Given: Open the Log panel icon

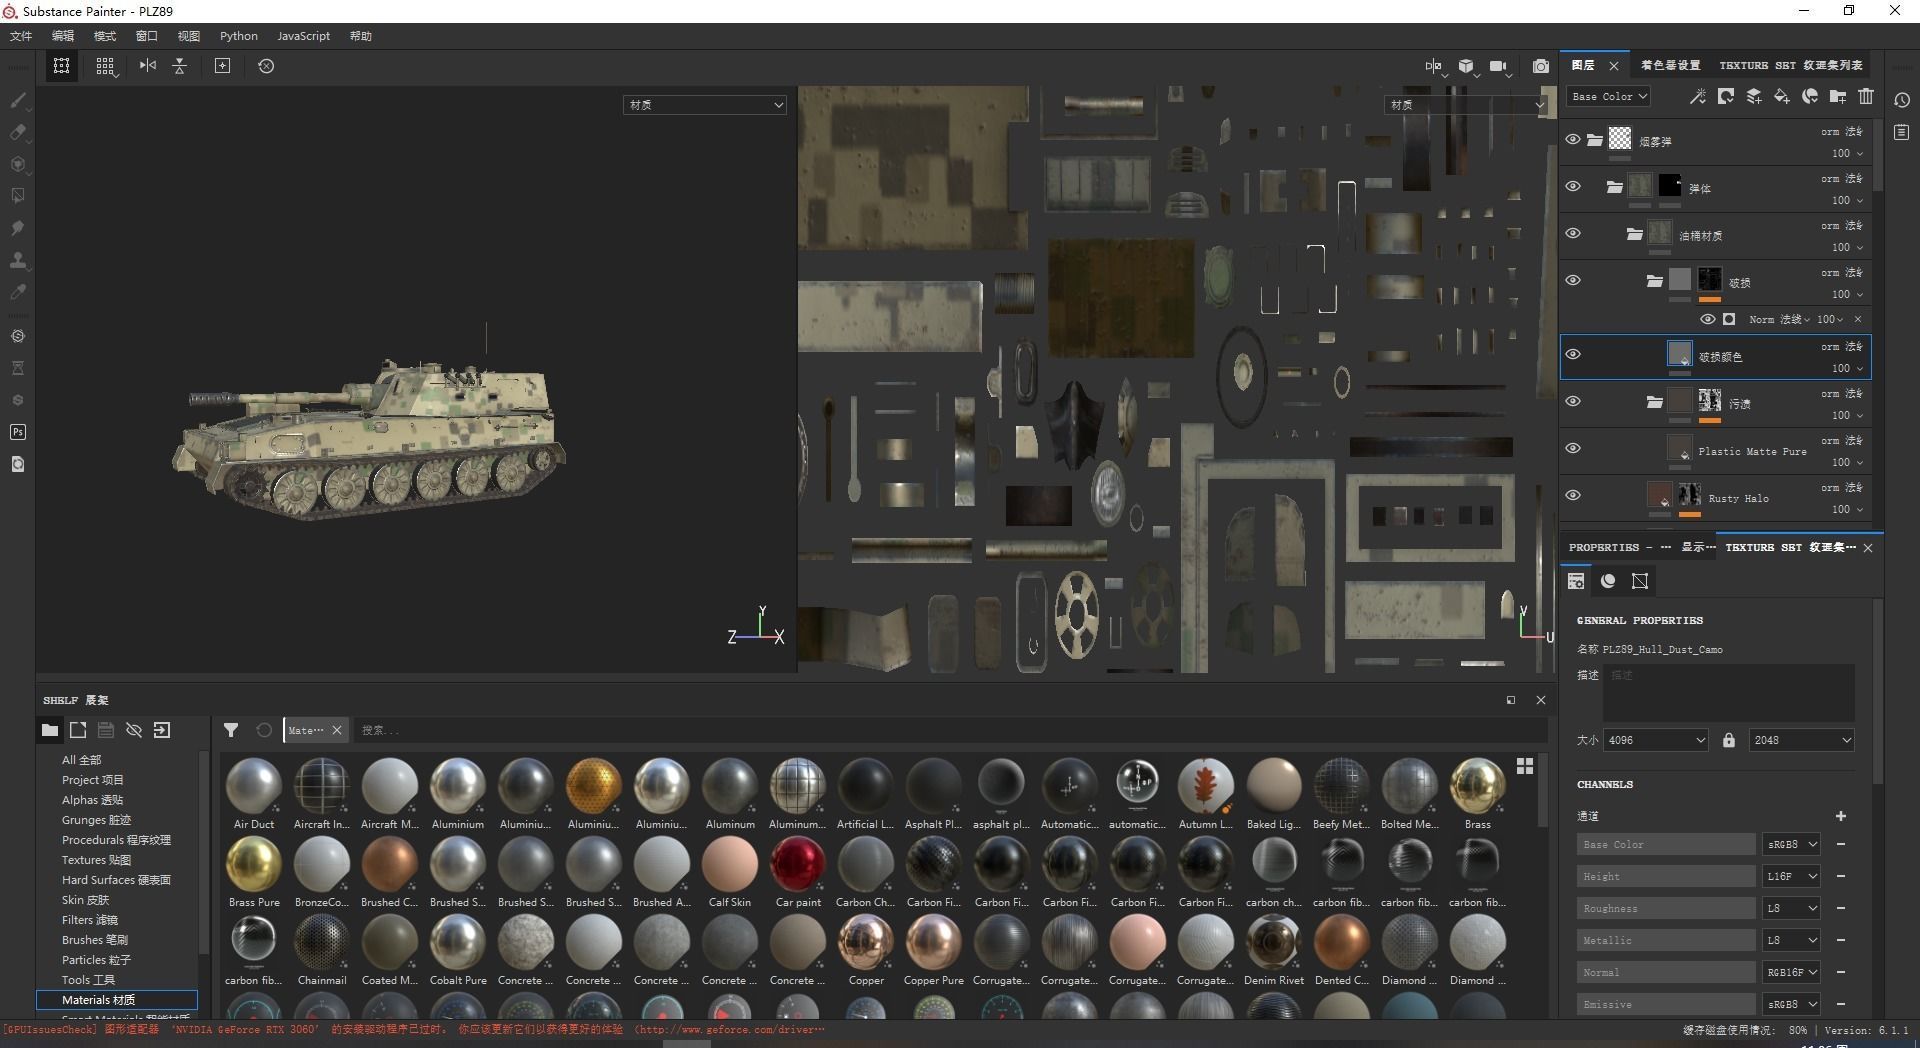Looking at the screenshot, I should tap(1901, 132).
